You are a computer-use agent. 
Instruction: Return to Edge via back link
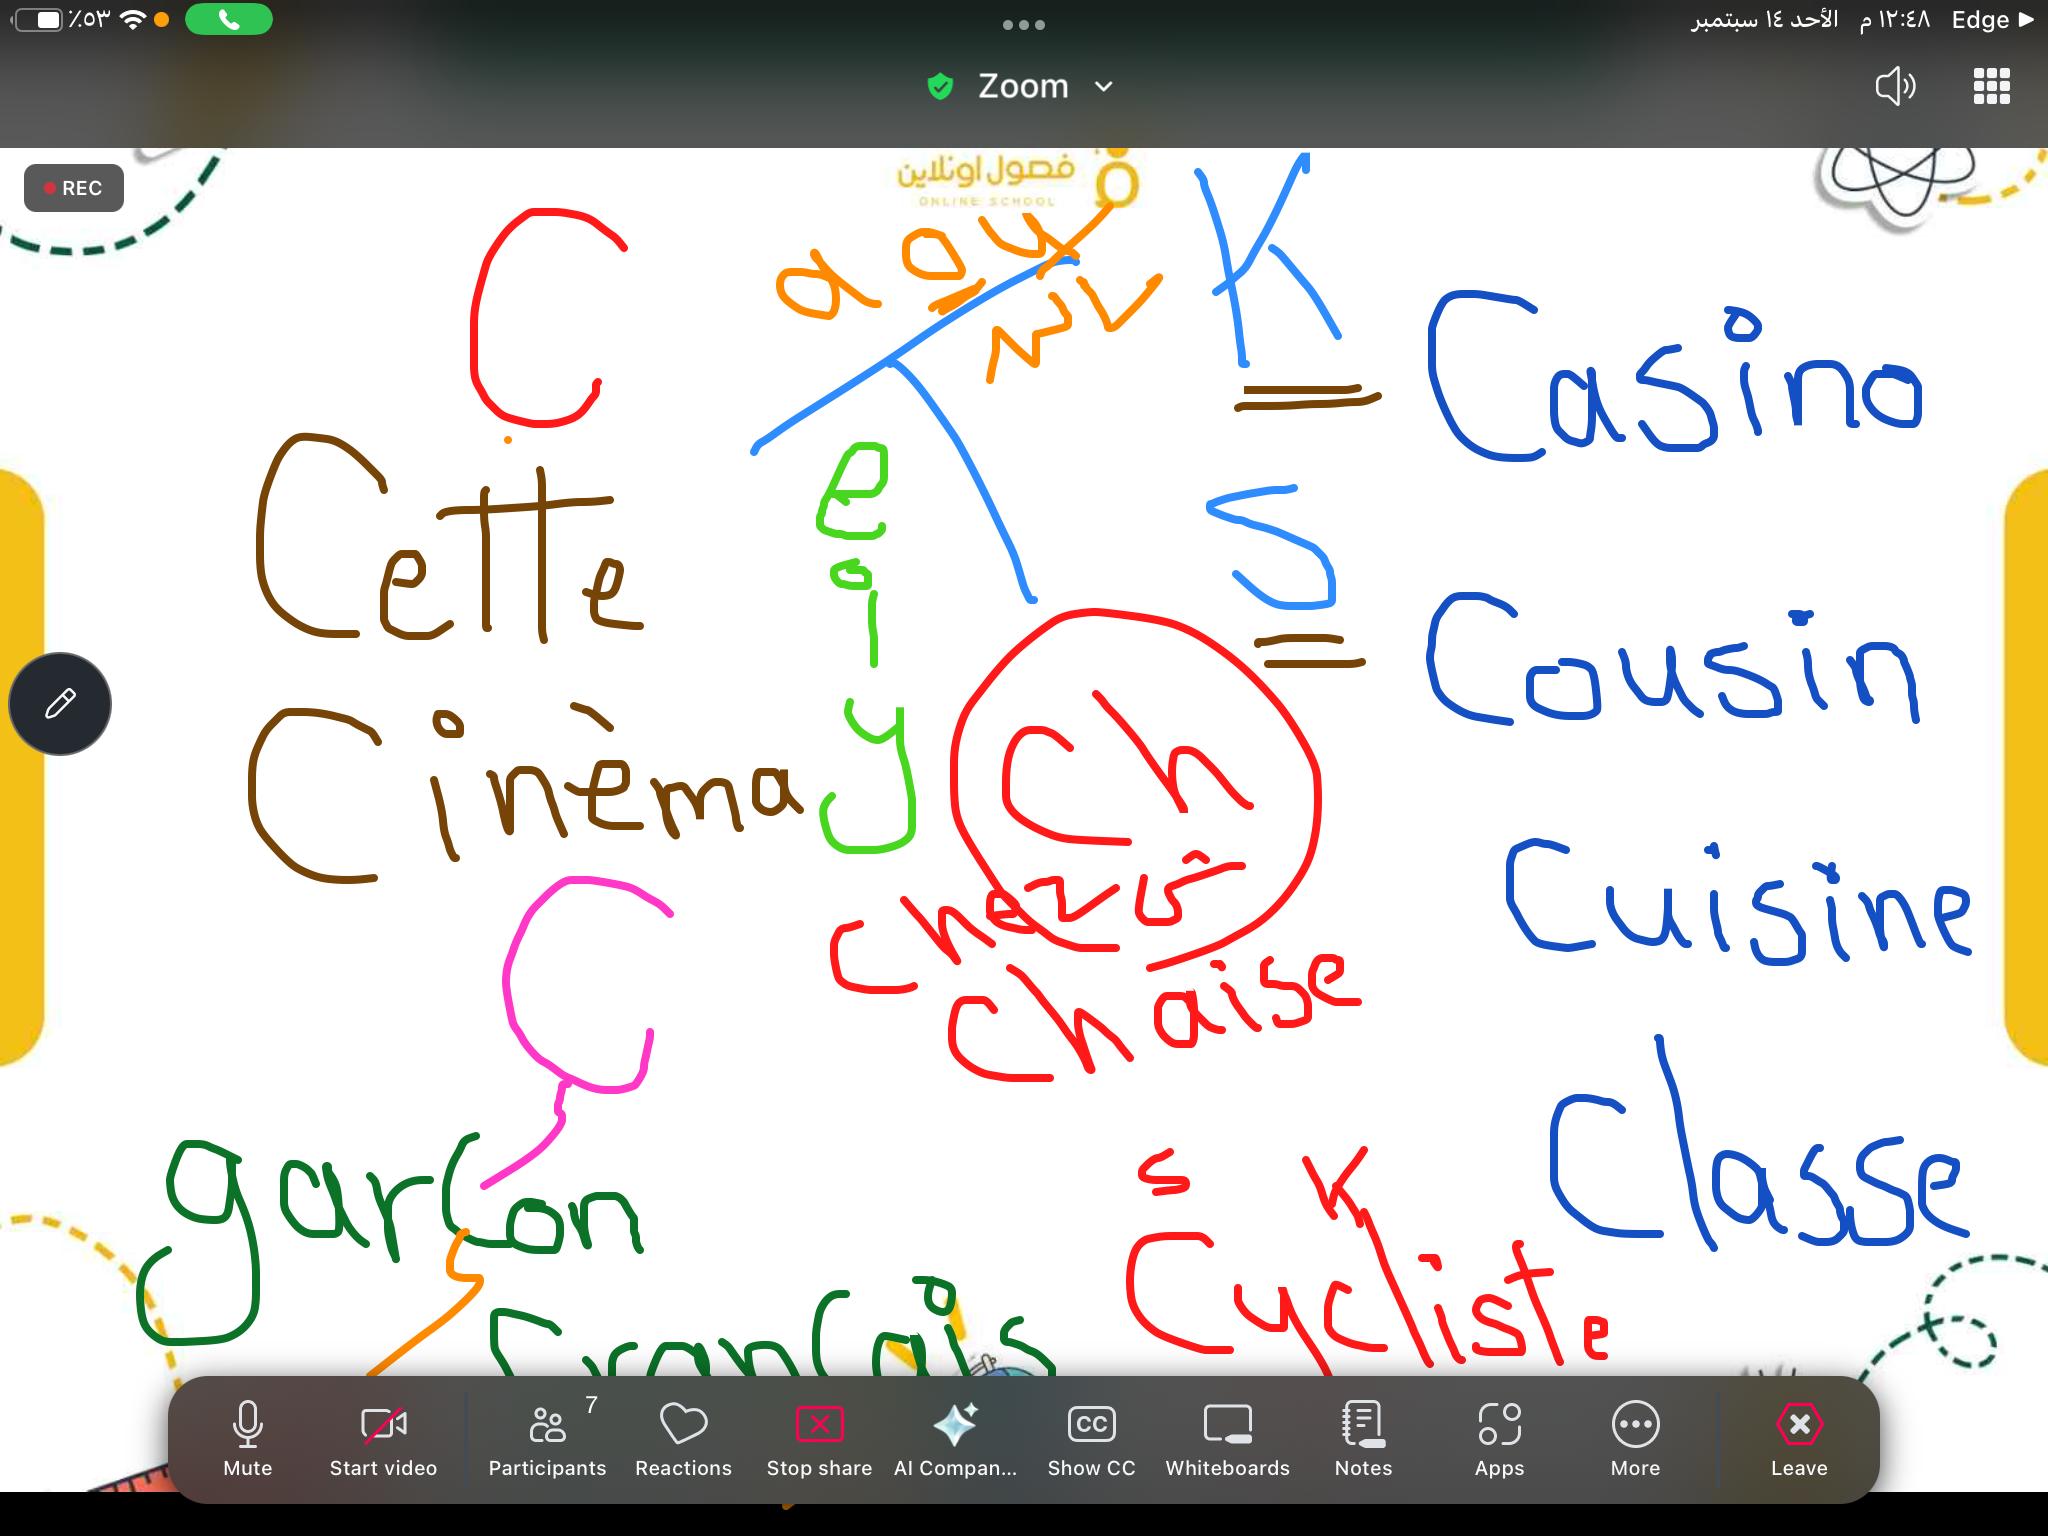[x=1991, y=20]
